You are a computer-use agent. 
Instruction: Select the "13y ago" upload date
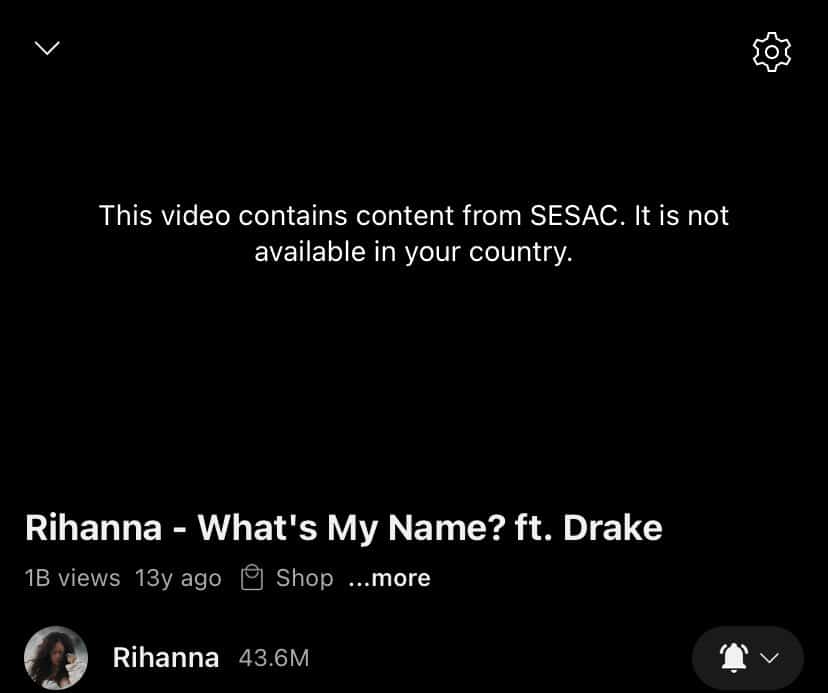(178, 578)
